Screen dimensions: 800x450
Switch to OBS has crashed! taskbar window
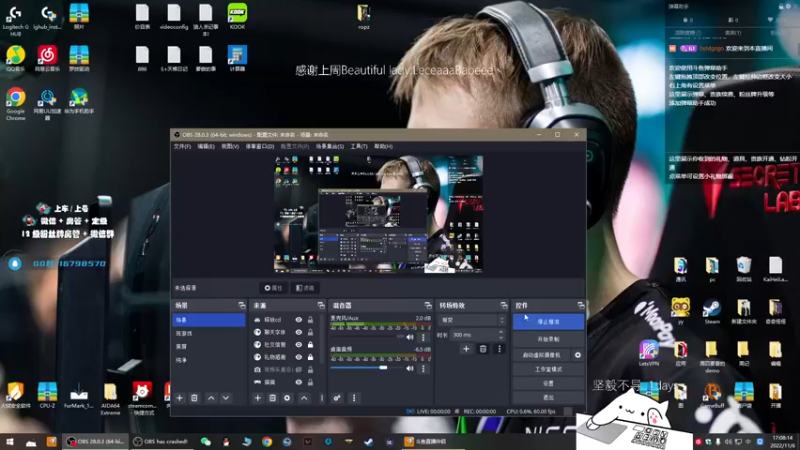[x=160, y=442]
